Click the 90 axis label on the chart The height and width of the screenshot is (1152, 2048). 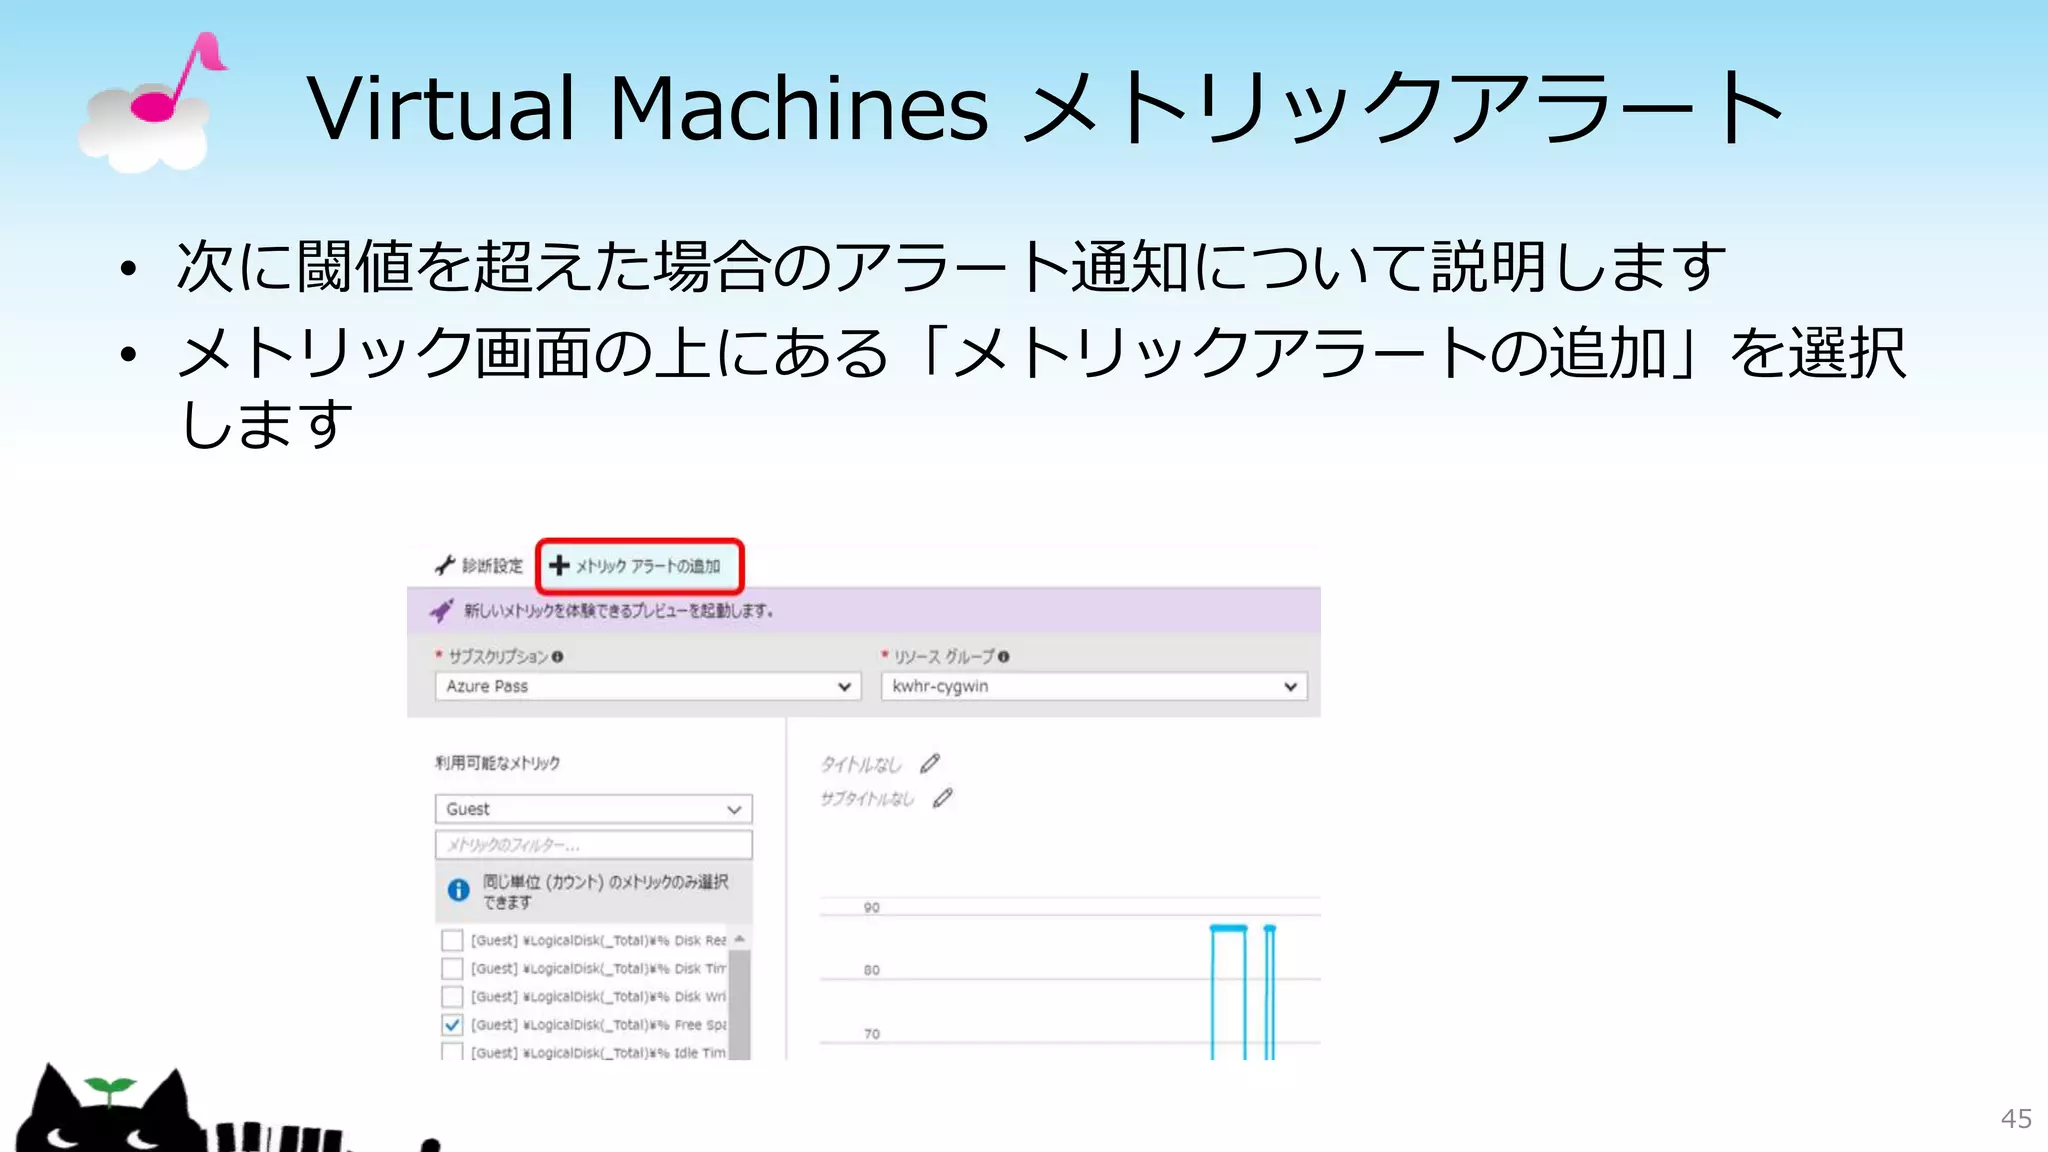tap(872, 907)
